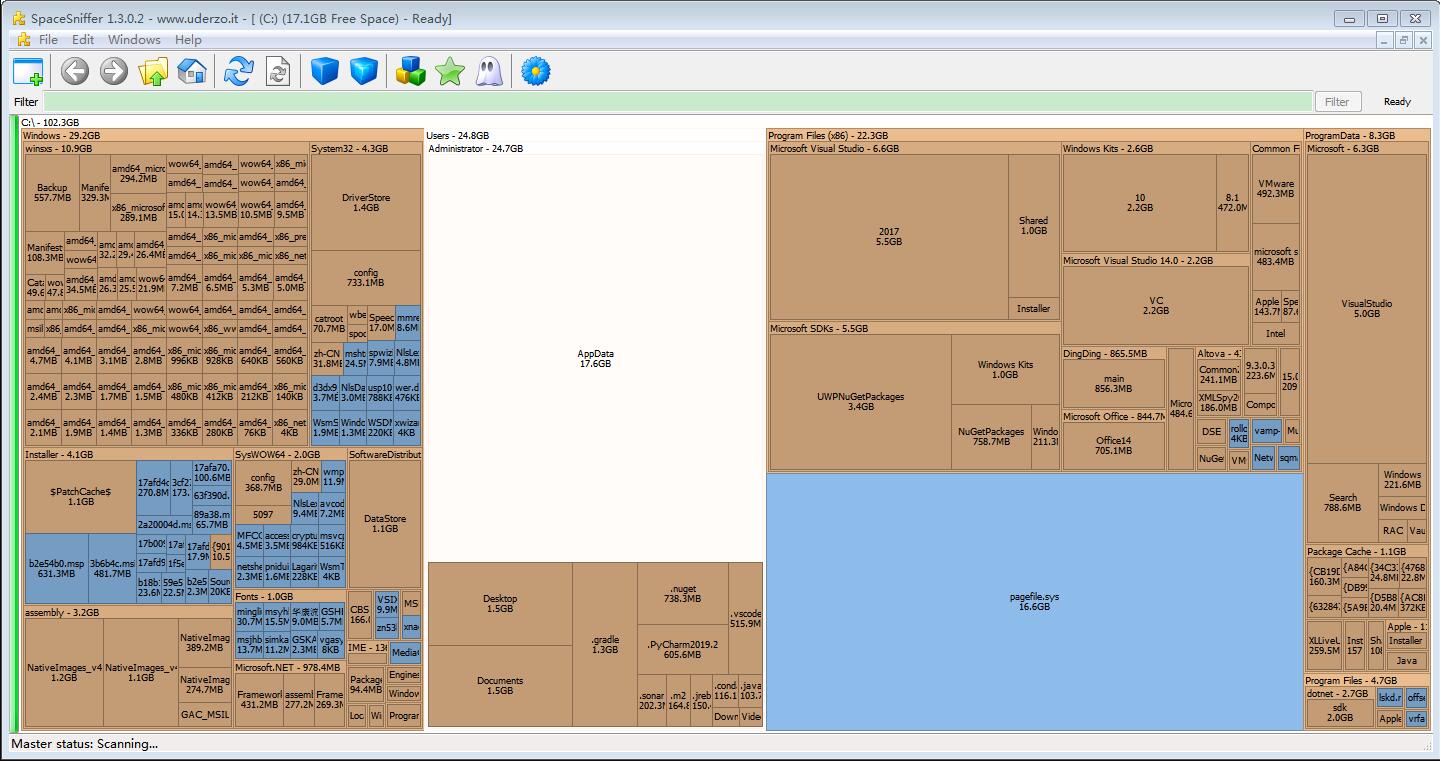Go up to the parent folder level
The width and height of the screenshot is (1440, 761).
153,72
